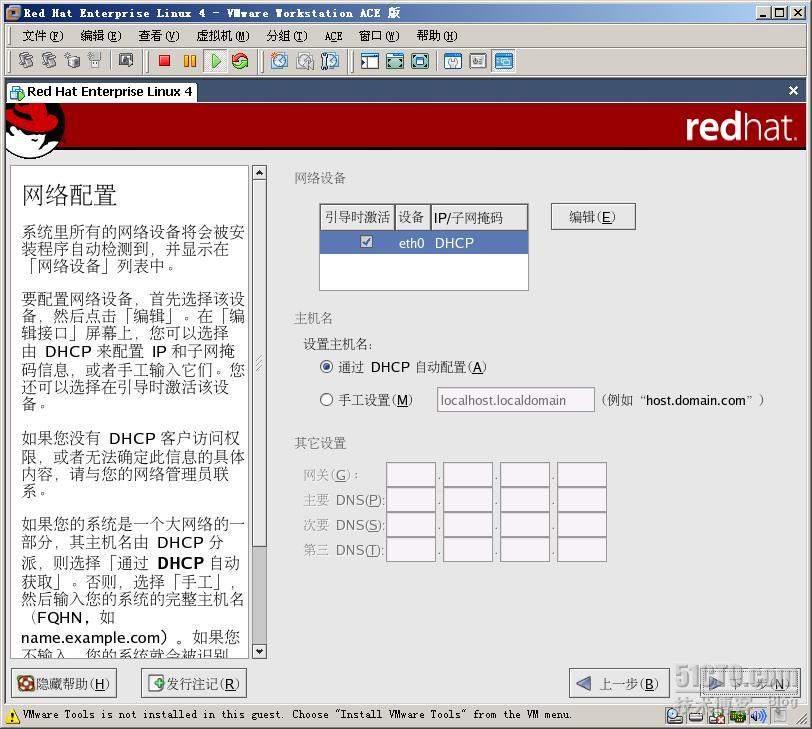Click the connect device plug toolbar icon
Screen dimensions: 812x729
click(x=94, y=61)
